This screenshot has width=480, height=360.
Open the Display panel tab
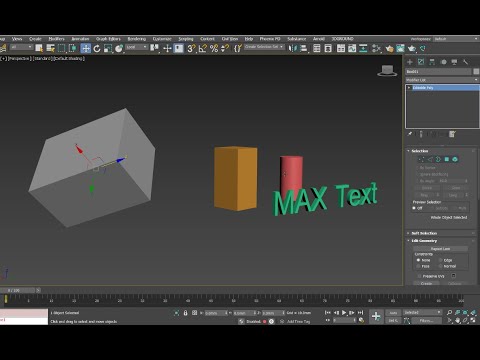[x=454, y=62]
